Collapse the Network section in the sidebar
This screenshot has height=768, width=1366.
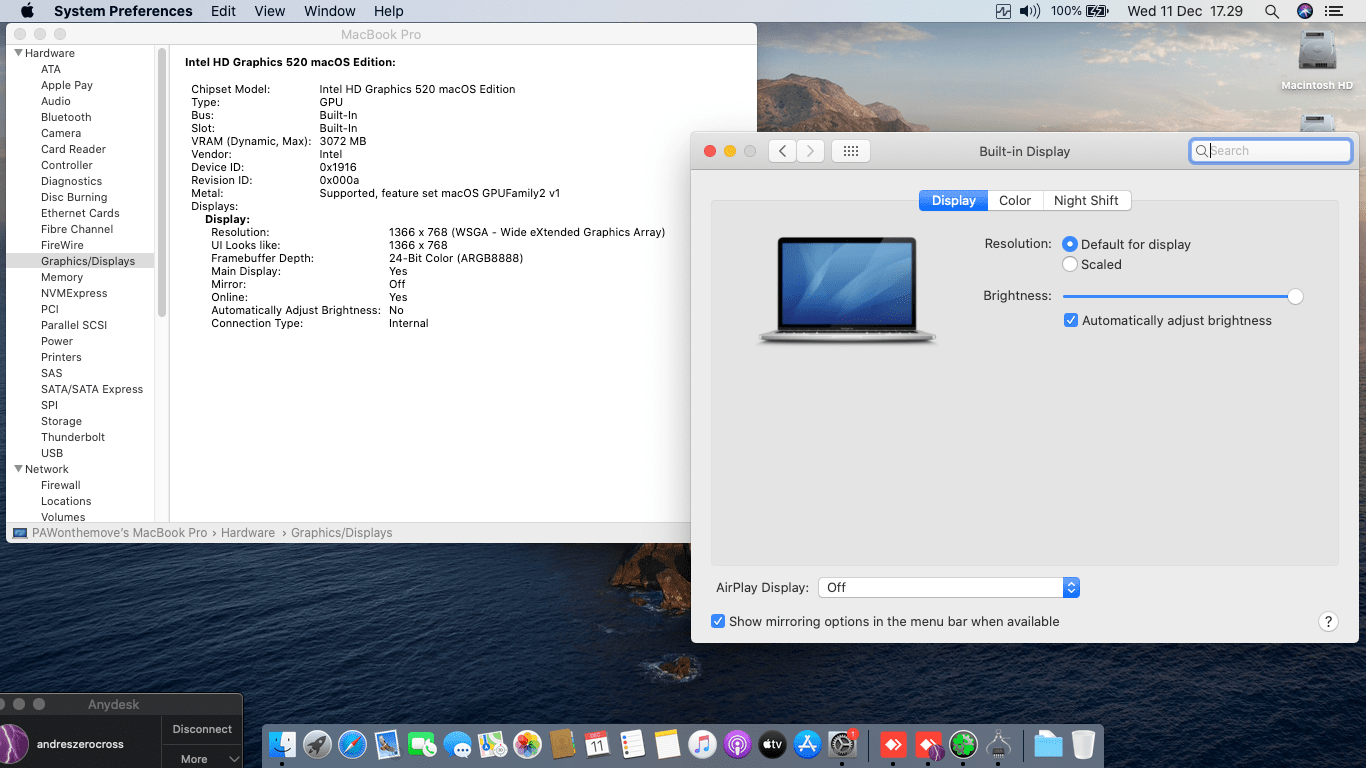[x=17, y=468]
